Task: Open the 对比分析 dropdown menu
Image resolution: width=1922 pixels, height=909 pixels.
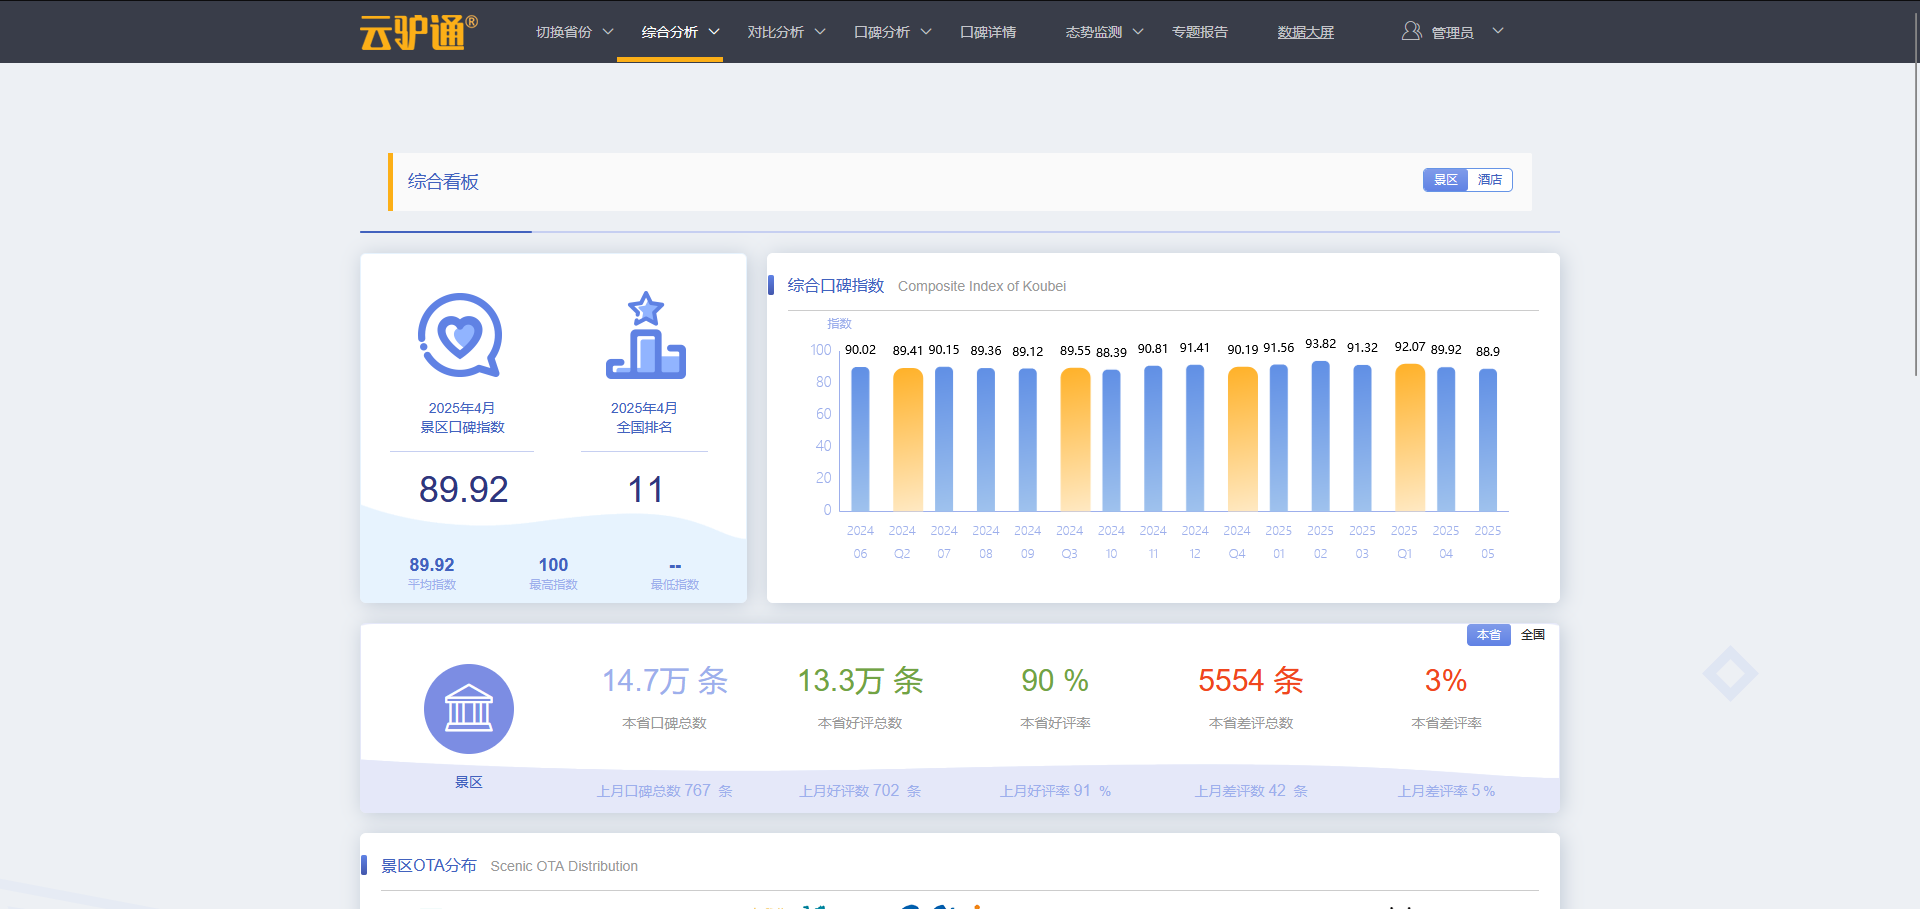Action: (x=786, y=32)
